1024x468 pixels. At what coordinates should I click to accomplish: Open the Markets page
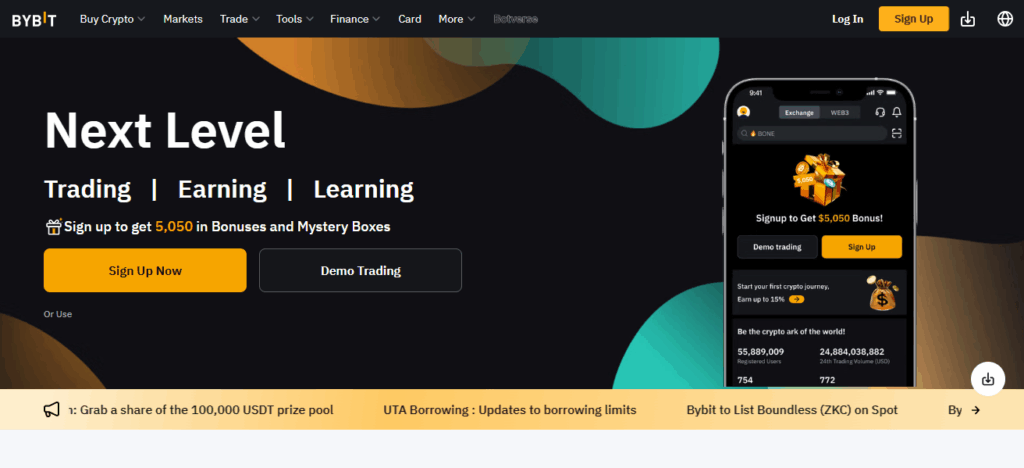183,19
